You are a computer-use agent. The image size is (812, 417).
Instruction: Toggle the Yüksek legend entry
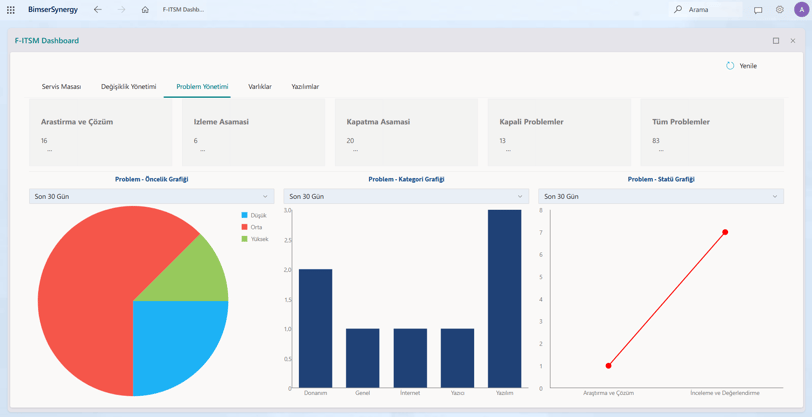coord(254,239)
